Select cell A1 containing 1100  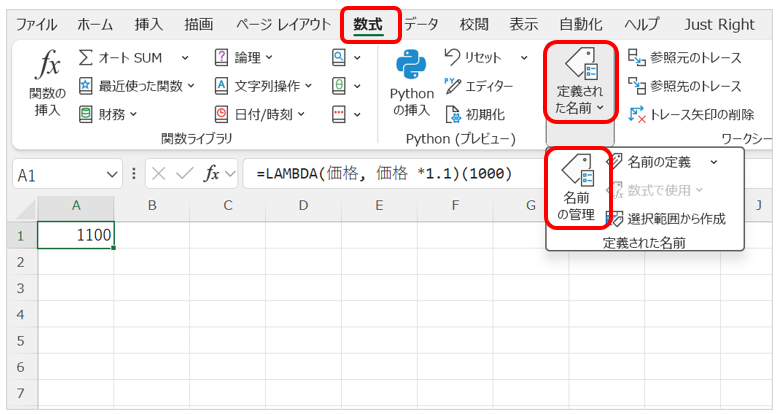75,234
